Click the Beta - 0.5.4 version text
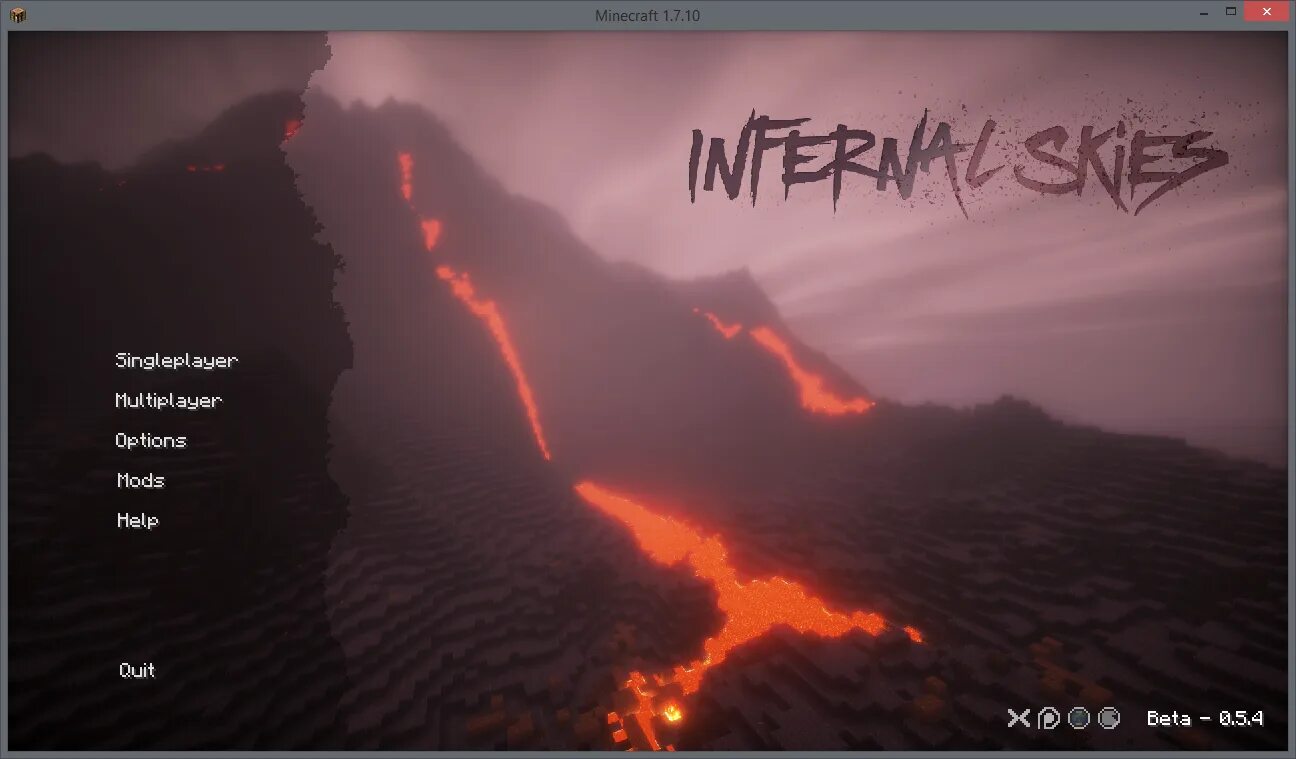 (1205, 718)
